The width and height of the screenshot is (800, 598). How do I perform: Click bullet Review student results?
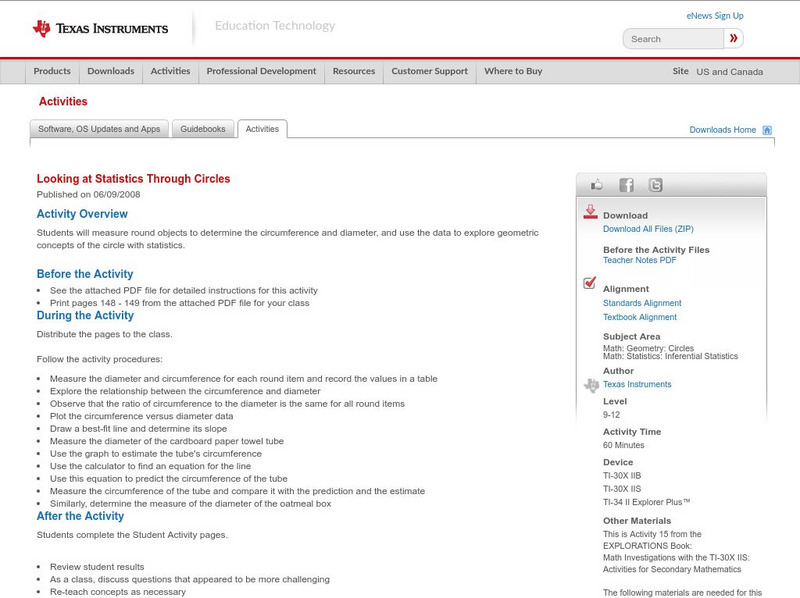click(x=97, y=567)
